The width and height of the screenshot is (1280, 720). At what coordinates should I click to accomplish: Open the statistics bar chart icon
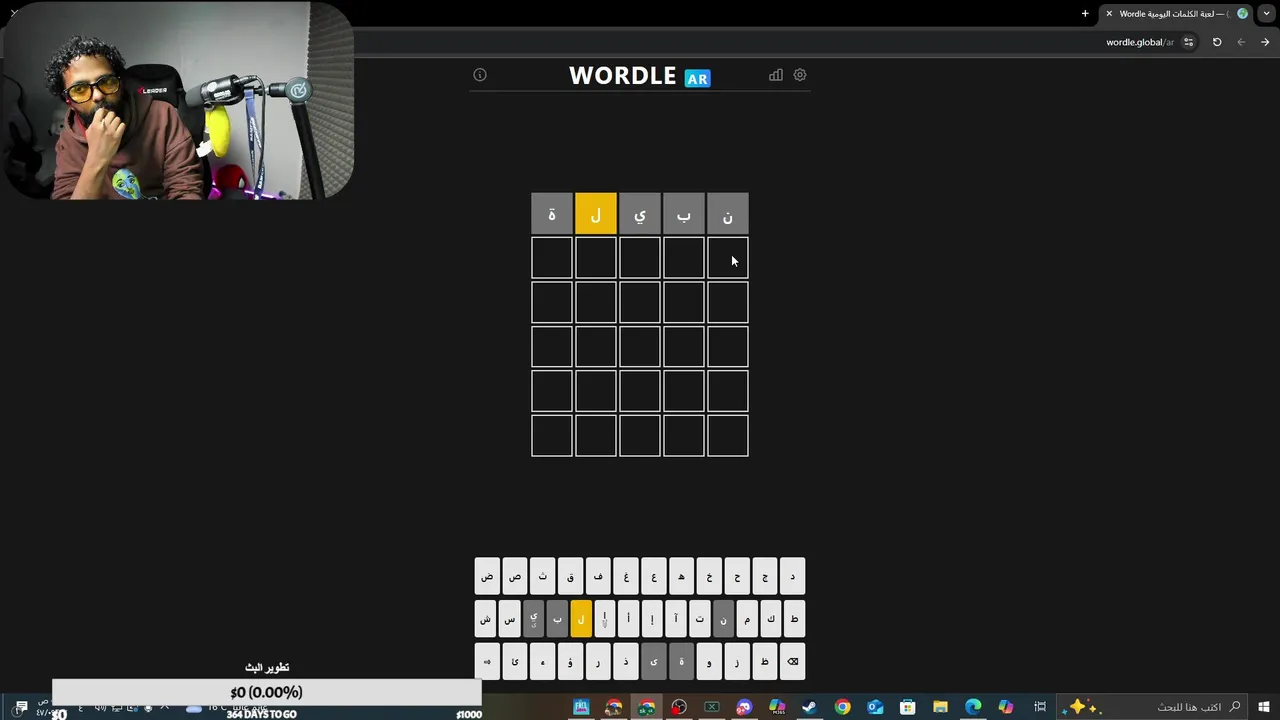[x=776, y=75]
